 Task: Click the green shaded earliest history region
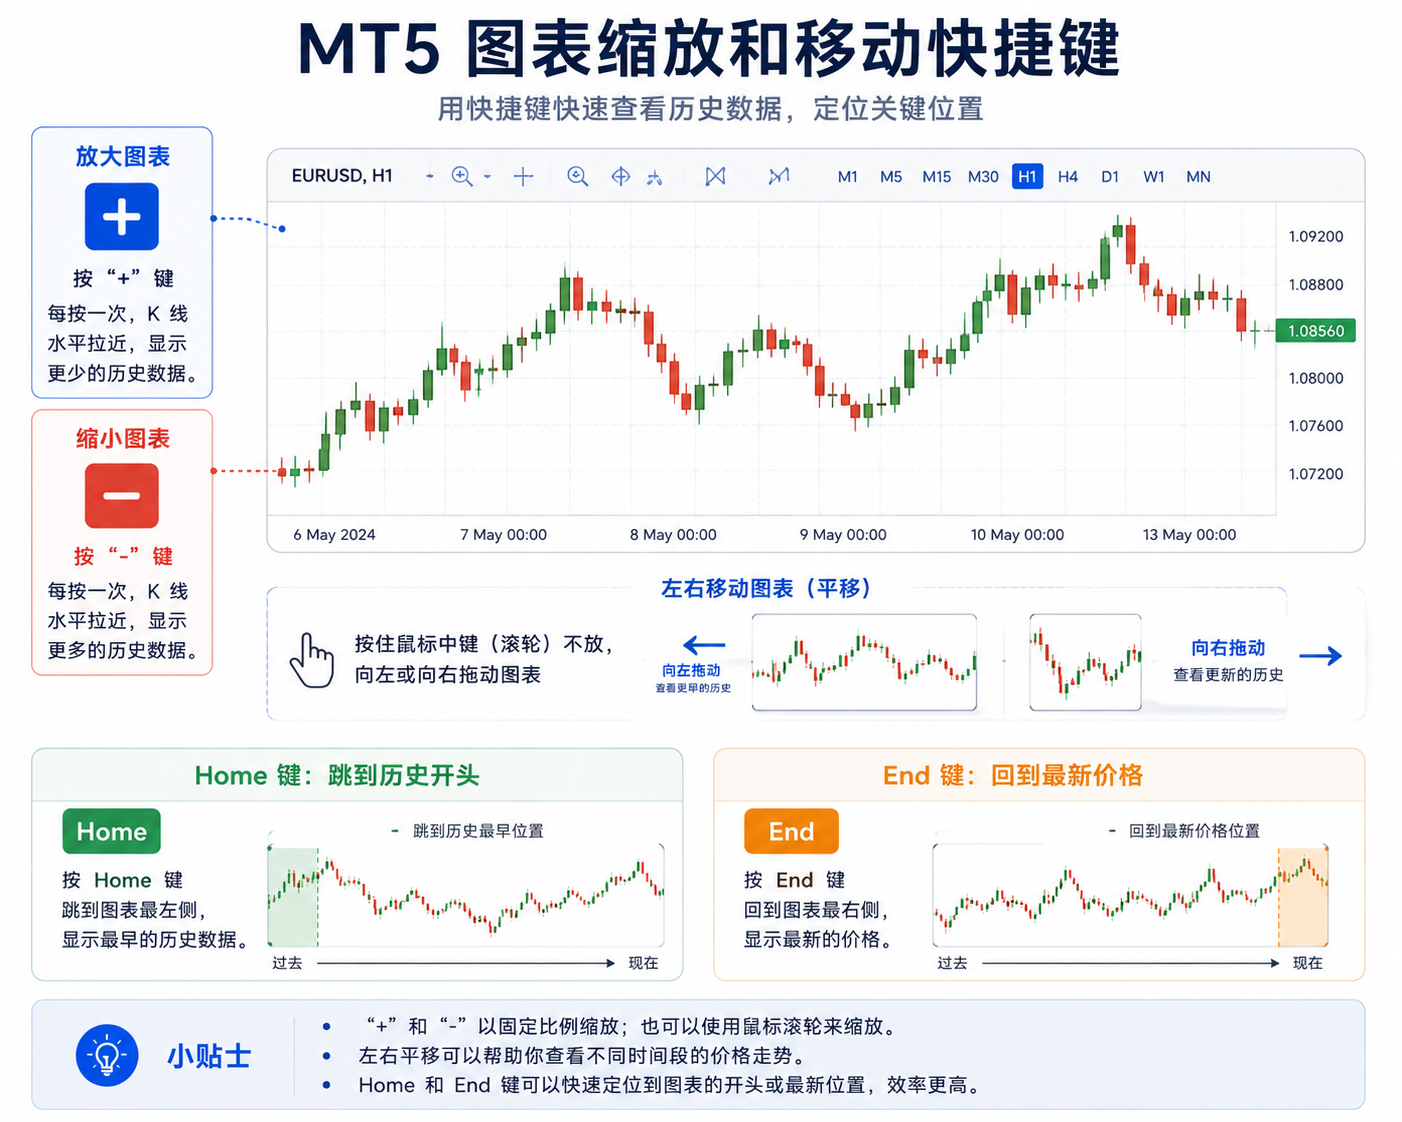point(293,897)
